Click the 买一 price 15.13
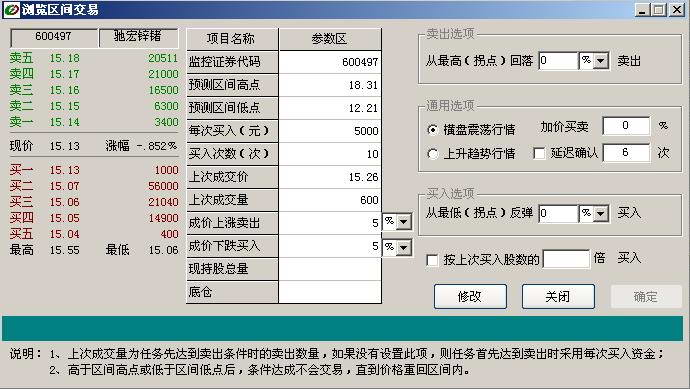 point(65,170)
